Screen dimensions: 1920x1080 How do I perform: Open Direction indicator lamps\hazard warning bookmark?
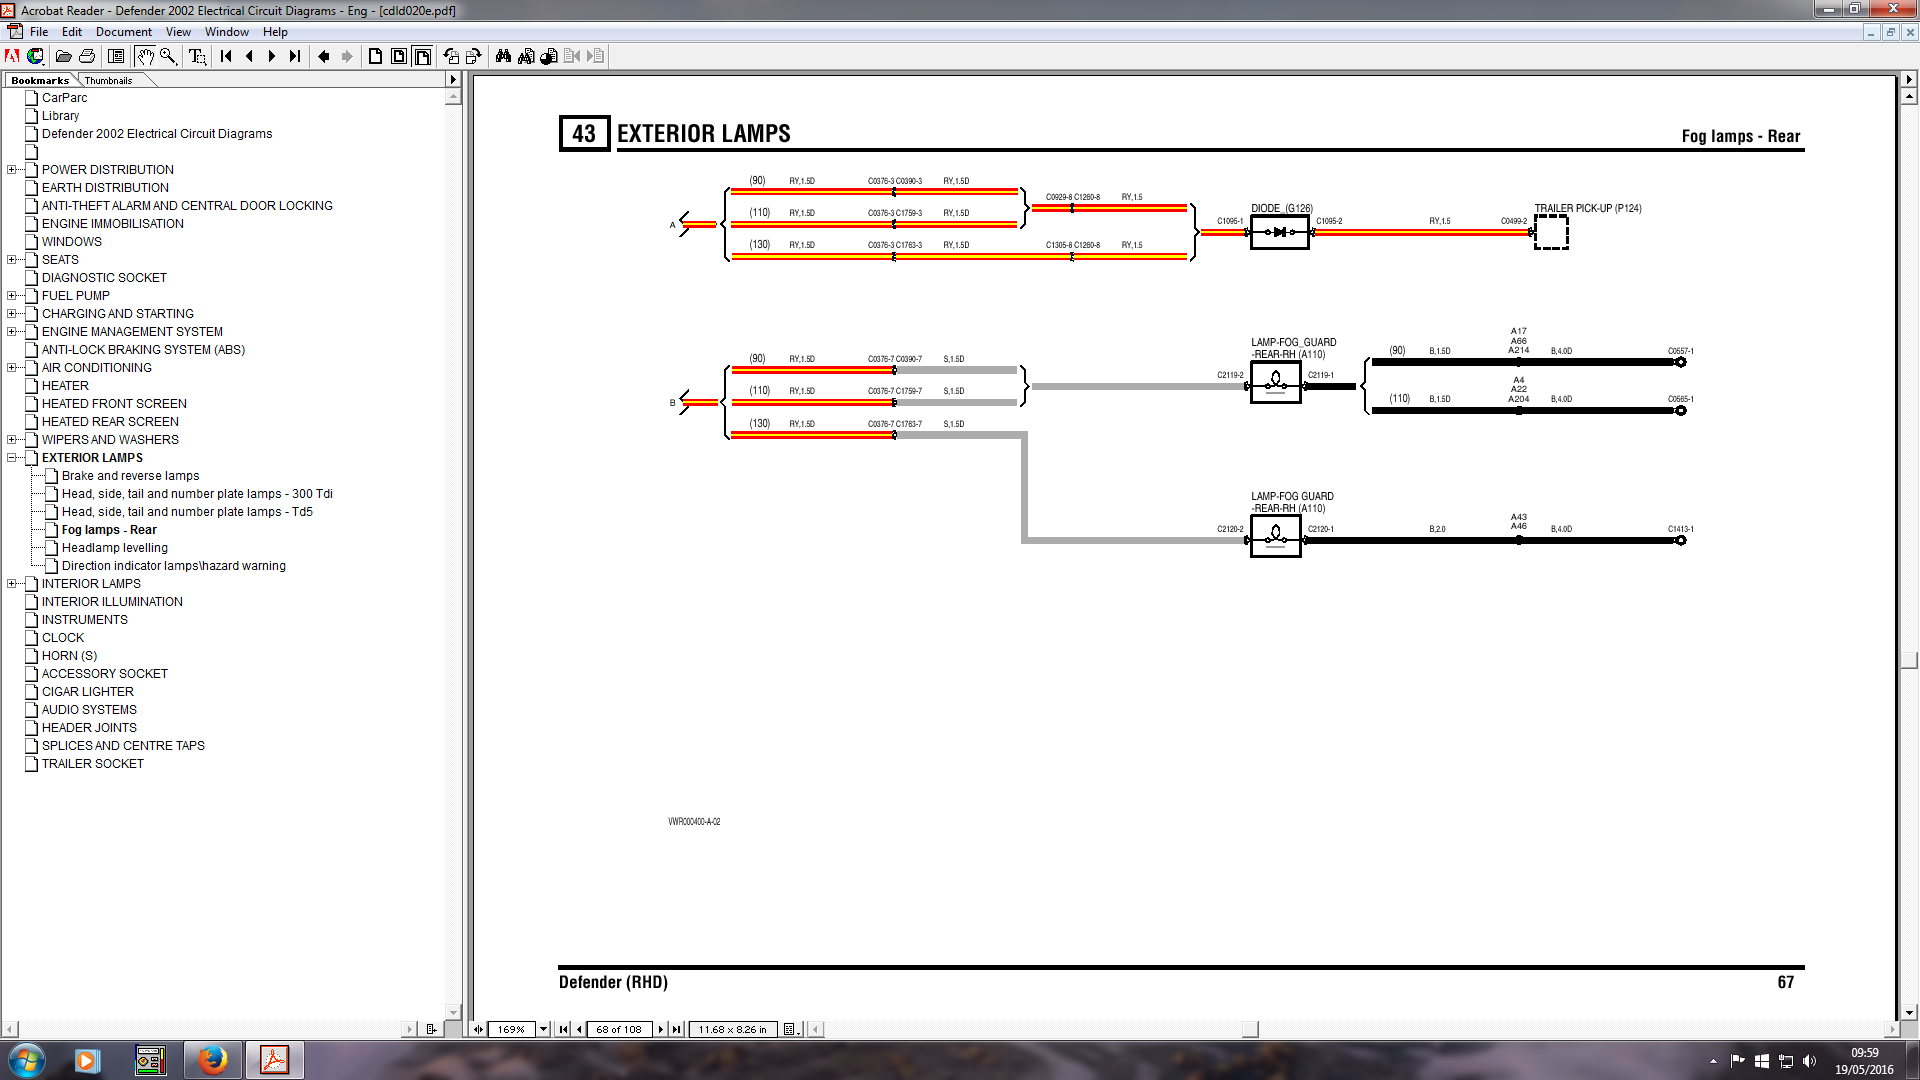(174, 566)
